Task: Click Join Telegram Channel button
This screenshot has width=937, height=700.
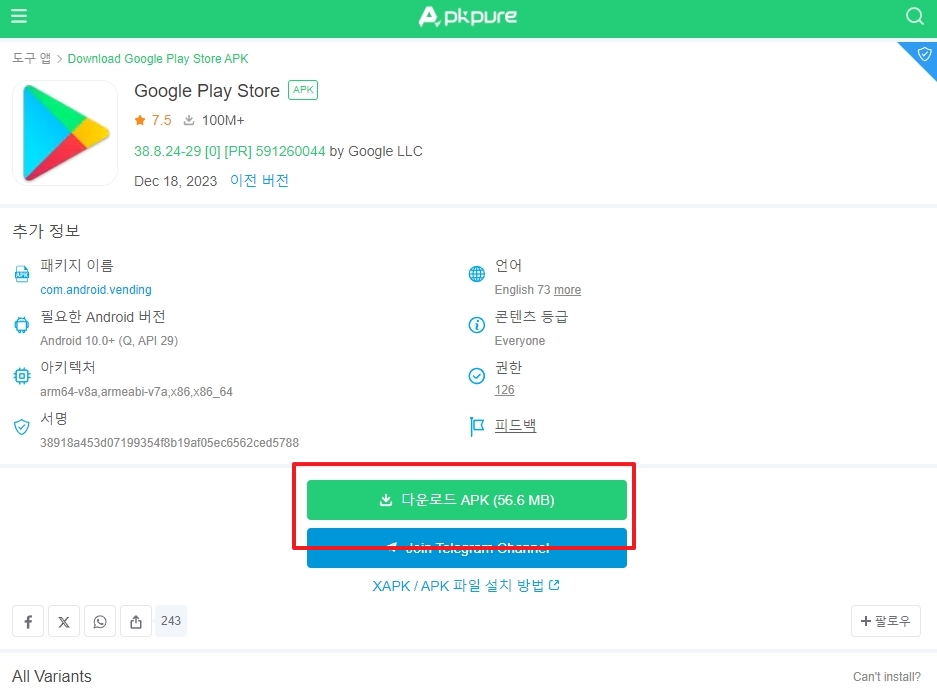Action: tap(467, 548)
